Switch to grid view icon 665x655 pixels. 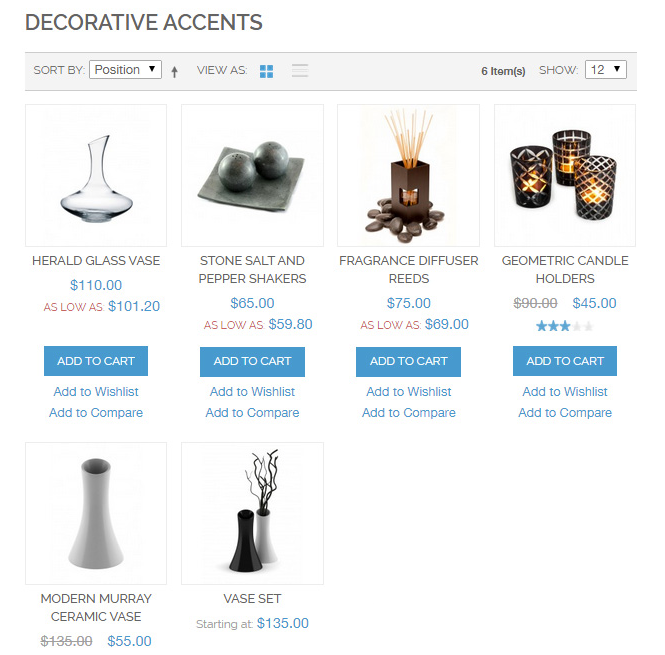coord(266,71)
